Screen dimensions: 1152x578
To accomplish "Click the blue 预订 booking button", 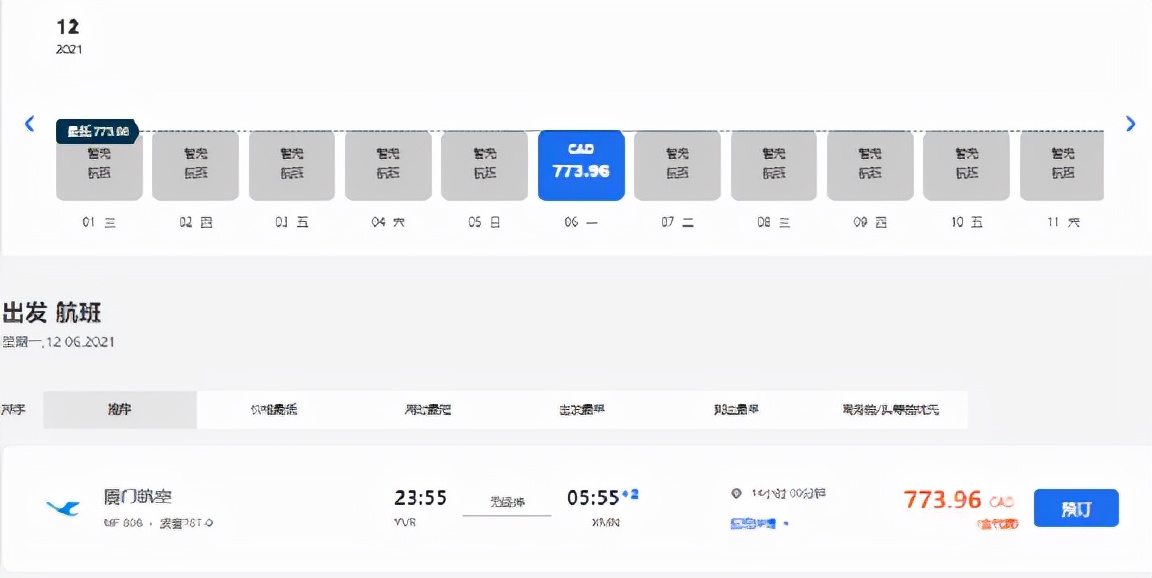I will click(x=1076, y=508).
